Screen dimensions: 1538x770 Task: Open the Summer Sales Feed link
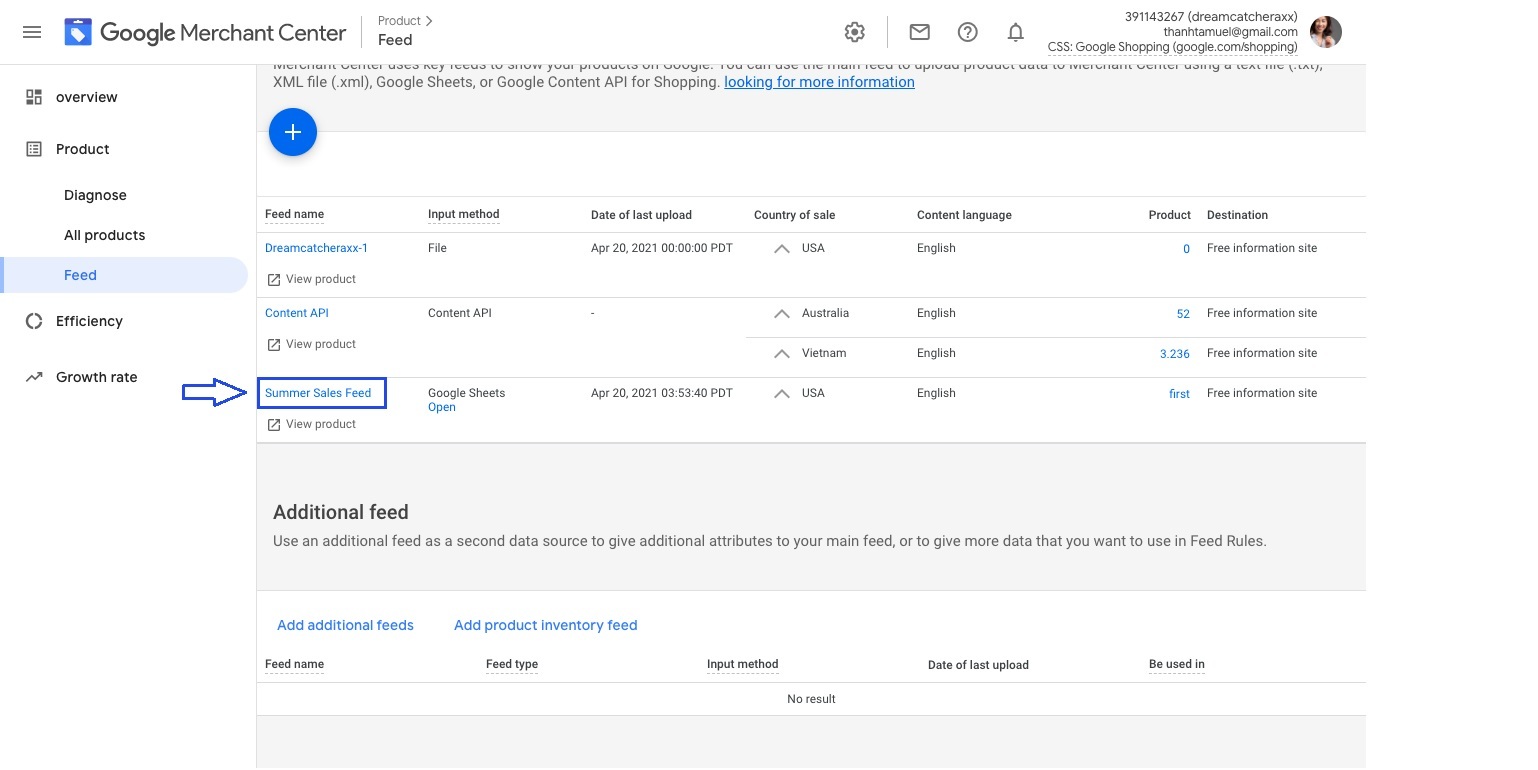pos(318,393)
